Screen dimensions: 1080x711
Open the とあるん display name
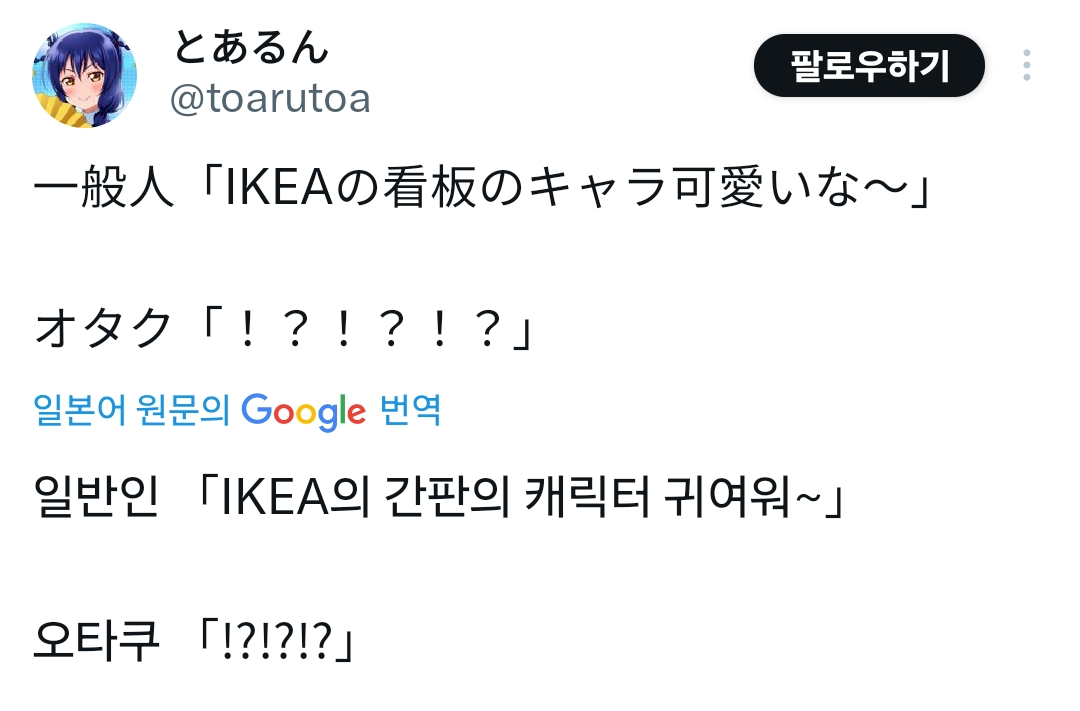(251, 48)
